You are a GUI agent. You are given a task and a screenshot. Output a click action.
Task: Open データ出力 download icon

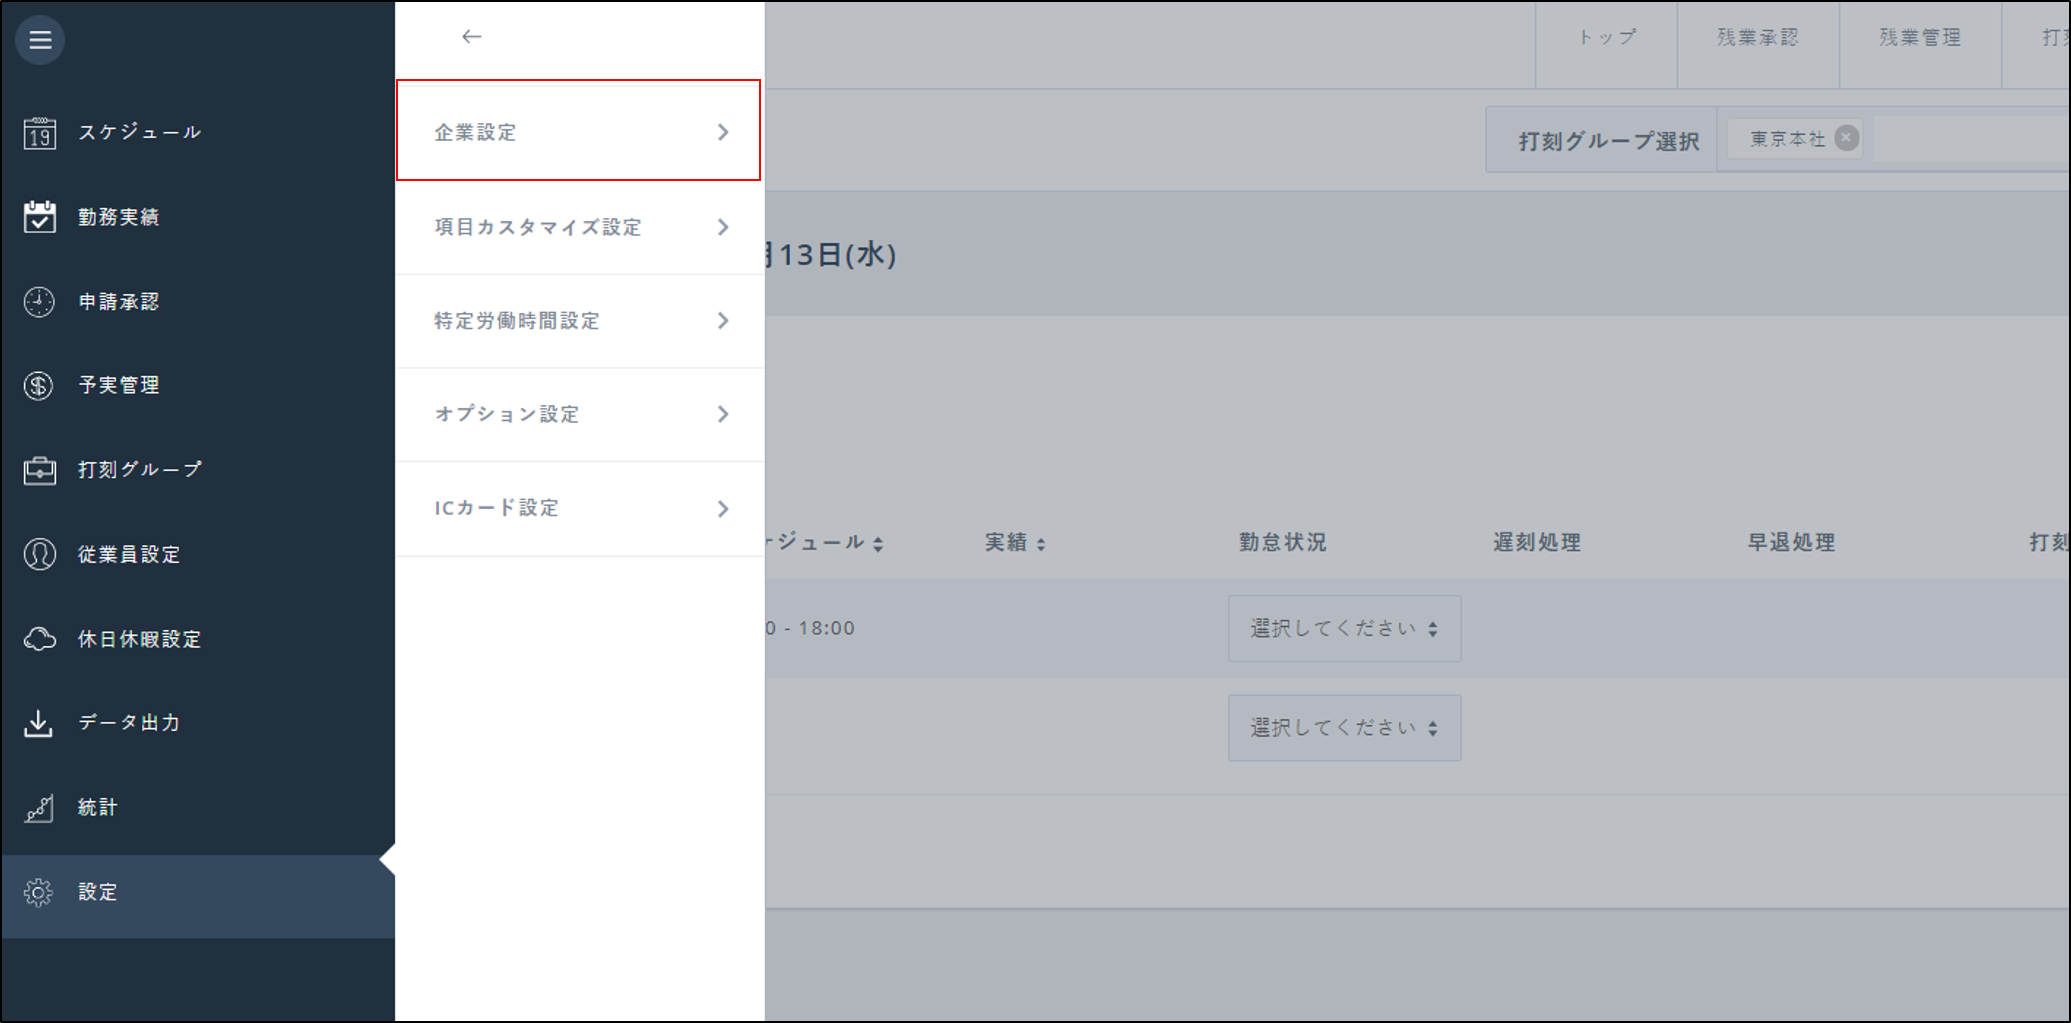(x=39, y=722)
